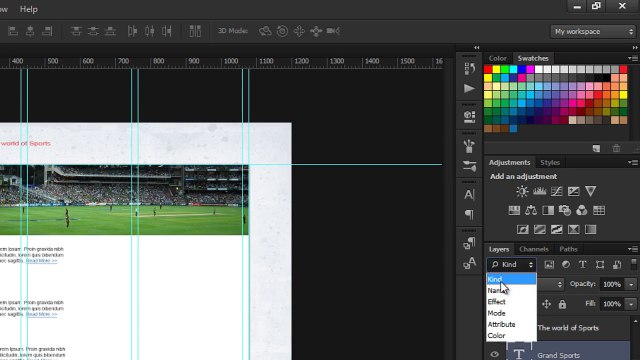Select the 3D Pan mode icon
Screen dimensions: 640x360
299,31
